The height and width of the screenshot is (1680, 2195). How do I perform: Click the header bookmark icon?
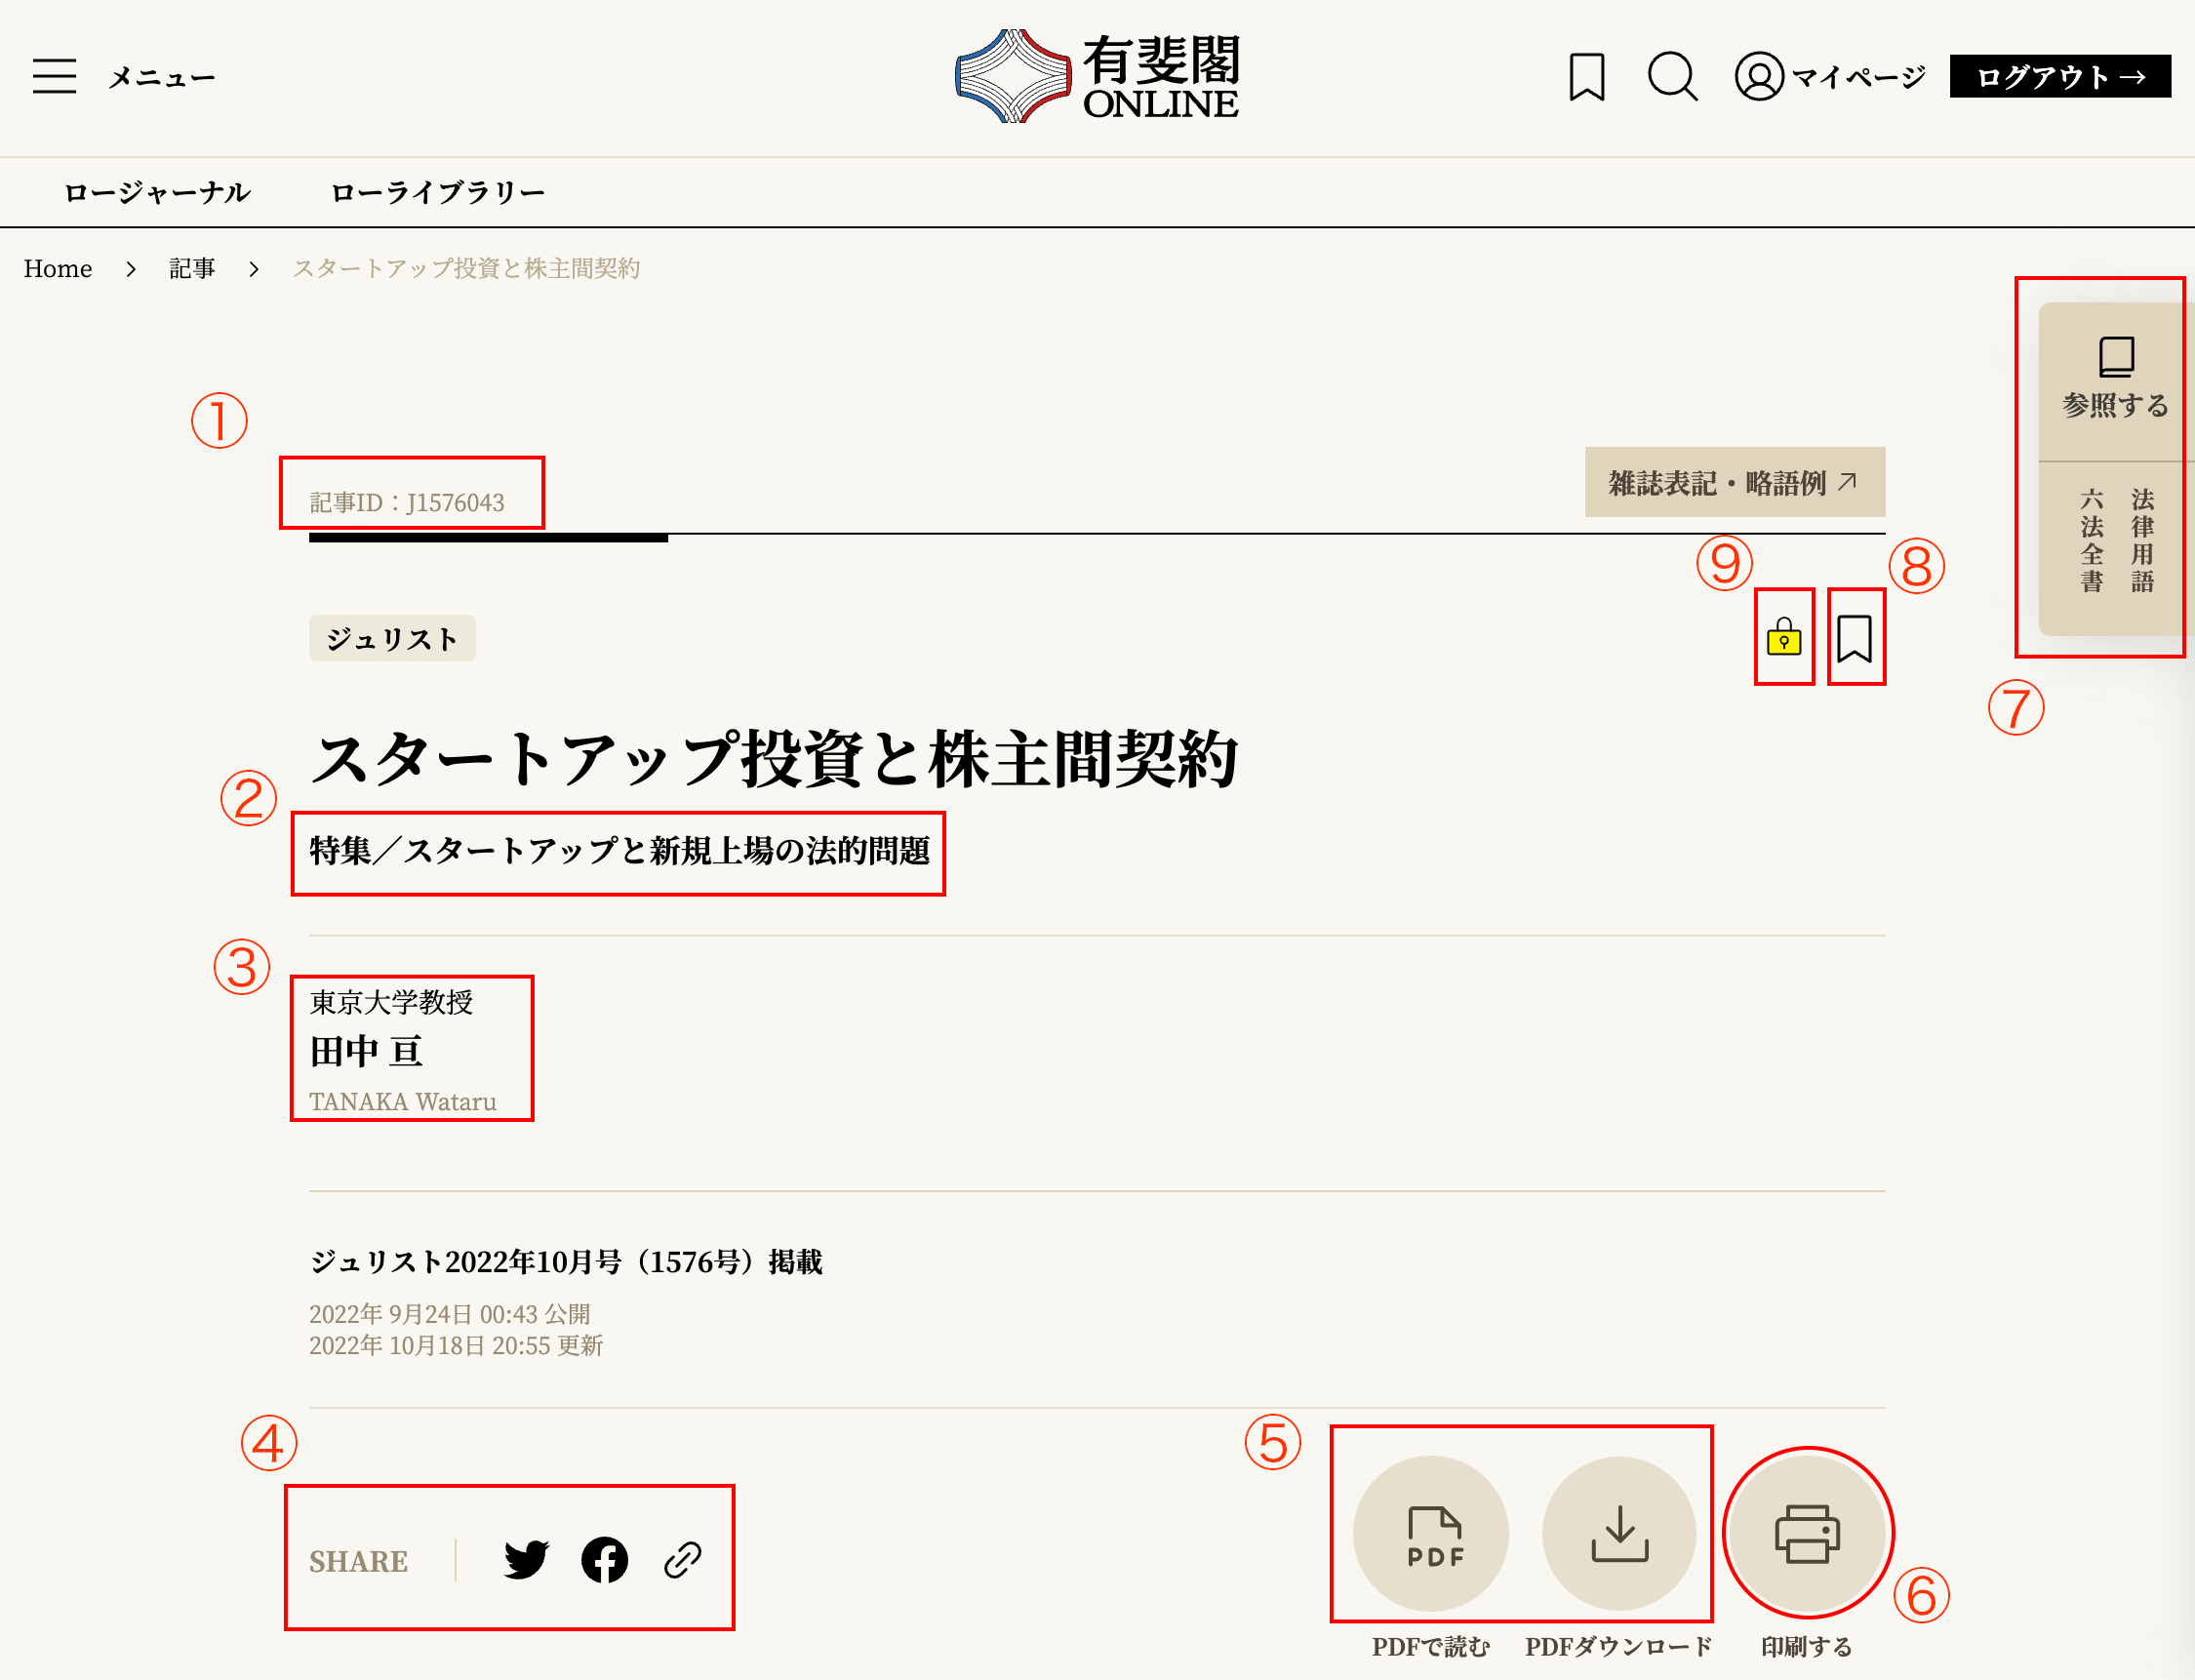click(1586, 77)
